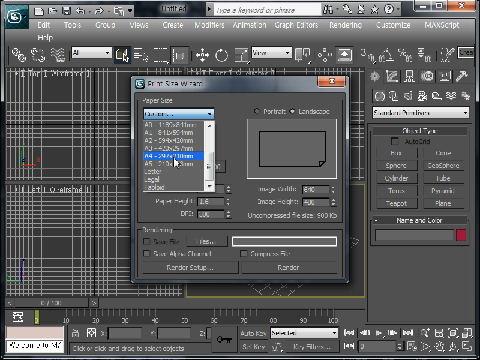This screenshot has width=480, height=360.
Task: Open the Create command panel tab
Action: coord(375,77)
